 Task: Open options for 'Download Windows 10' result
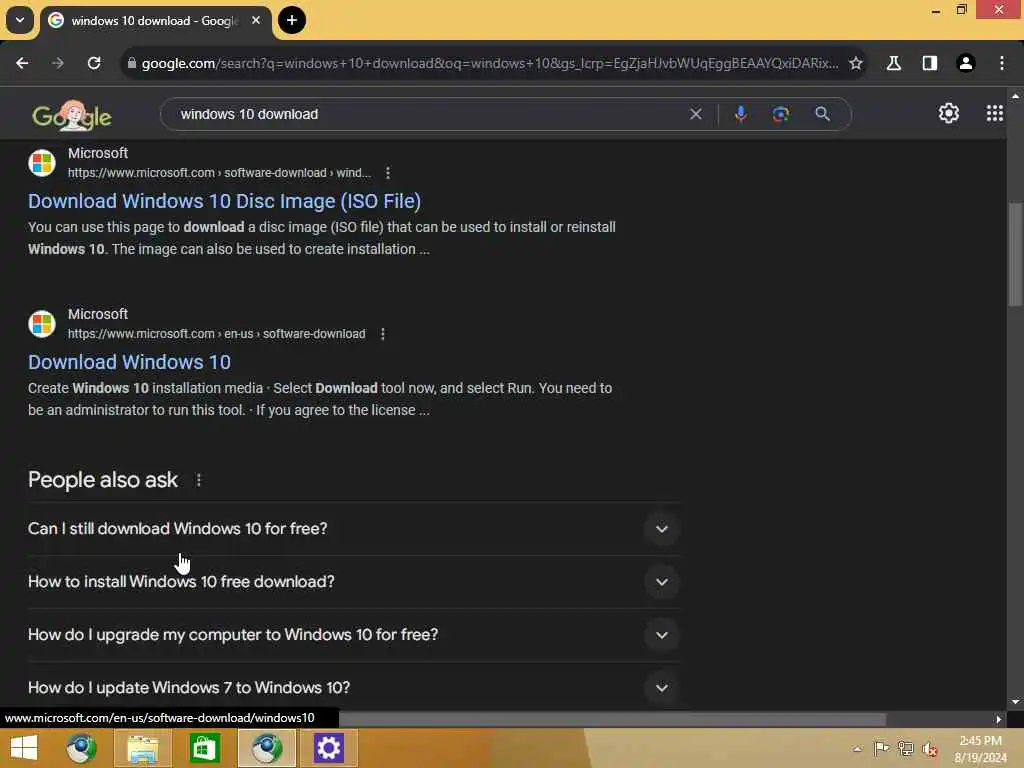[x=383, y=334]
